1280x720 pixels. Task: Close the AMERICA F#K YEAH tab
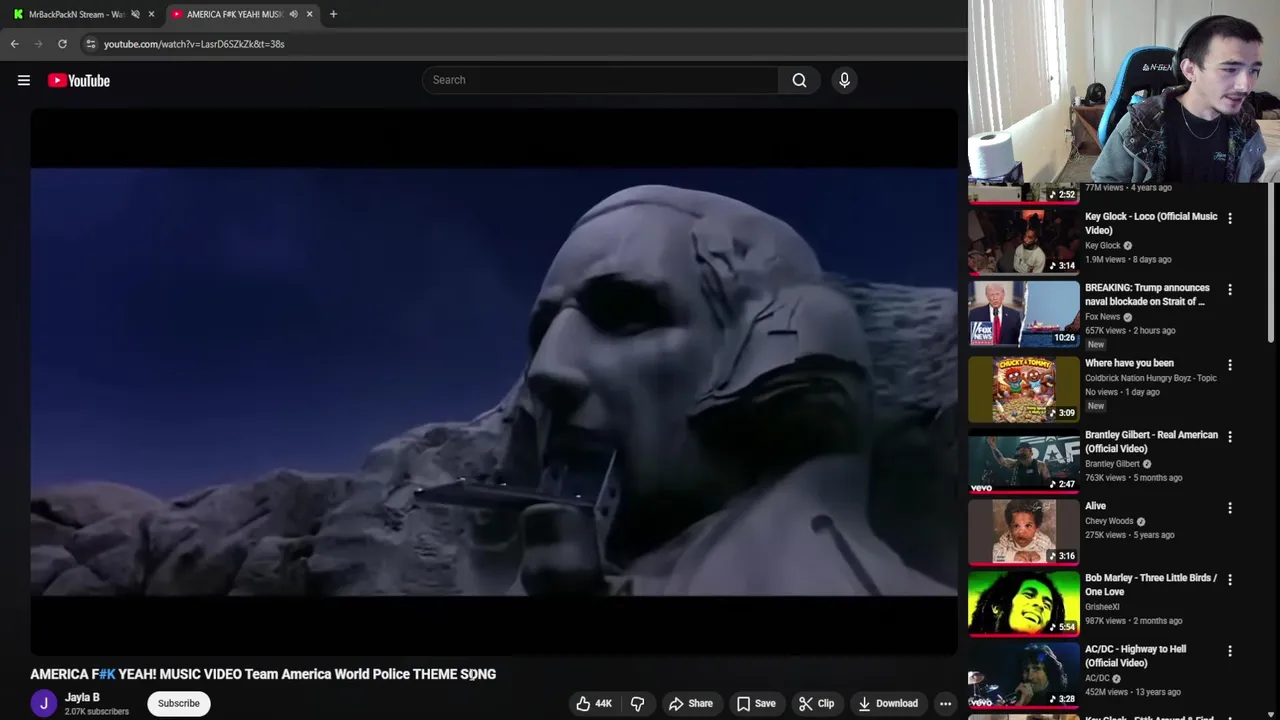click(x=309, y=14)
